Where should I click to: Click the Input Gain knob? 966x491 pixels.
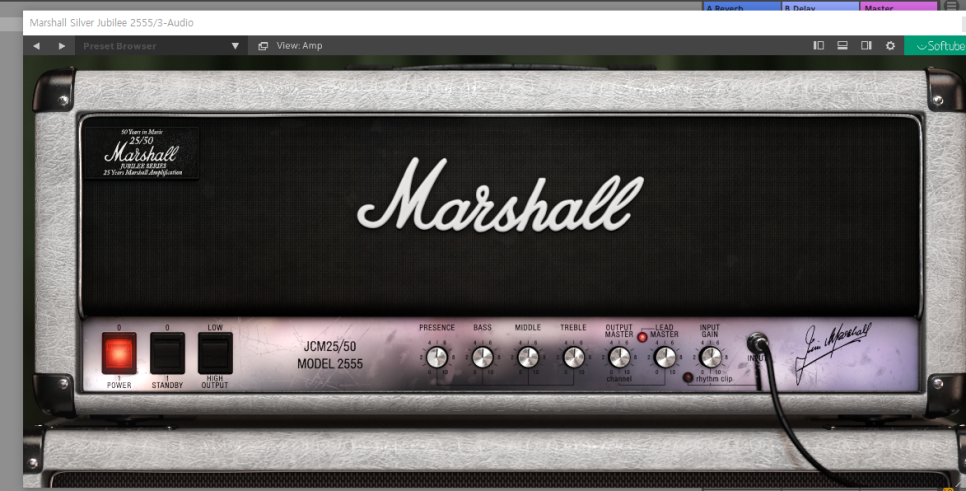pyautogui.click(x=710, y=357)
